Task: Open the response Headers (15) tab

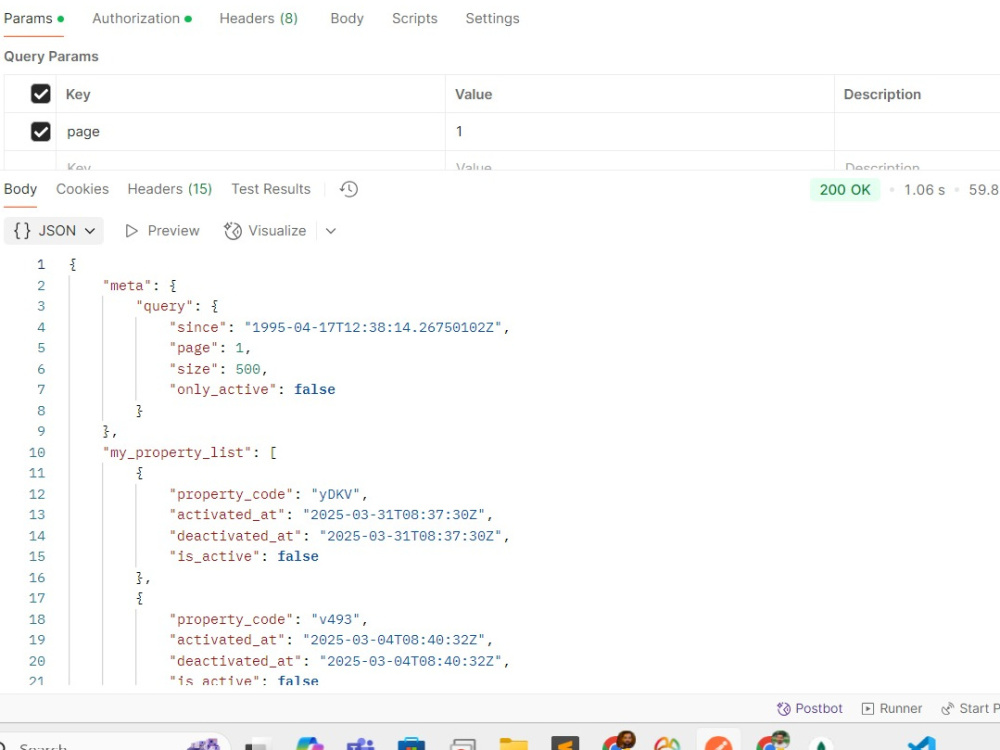Action: 170,189
